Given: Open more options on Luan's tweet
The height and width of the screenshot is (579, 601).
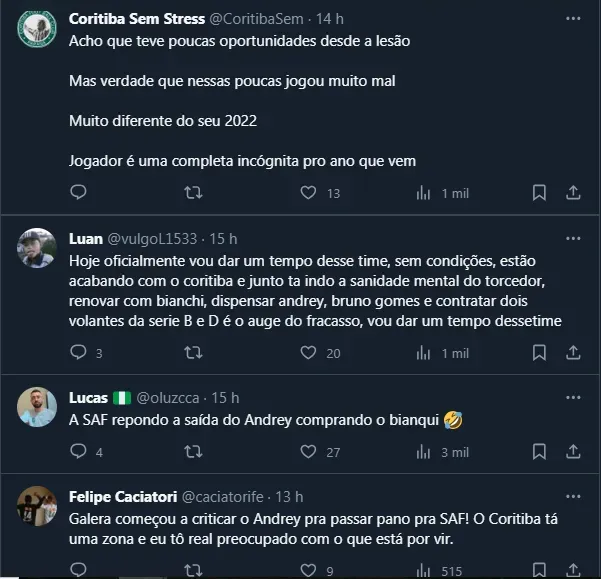Looking at the screenshot, I should tap(573, 238).
